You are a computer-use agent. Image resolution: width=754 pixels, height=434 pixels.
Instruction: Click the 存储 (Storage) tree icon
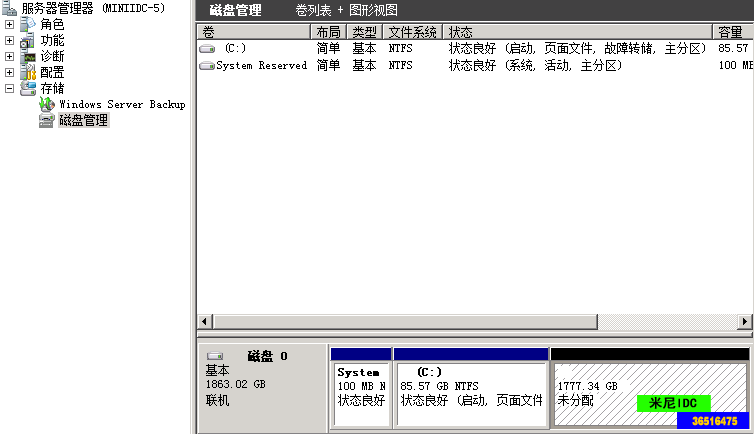[x=28, y=88]
